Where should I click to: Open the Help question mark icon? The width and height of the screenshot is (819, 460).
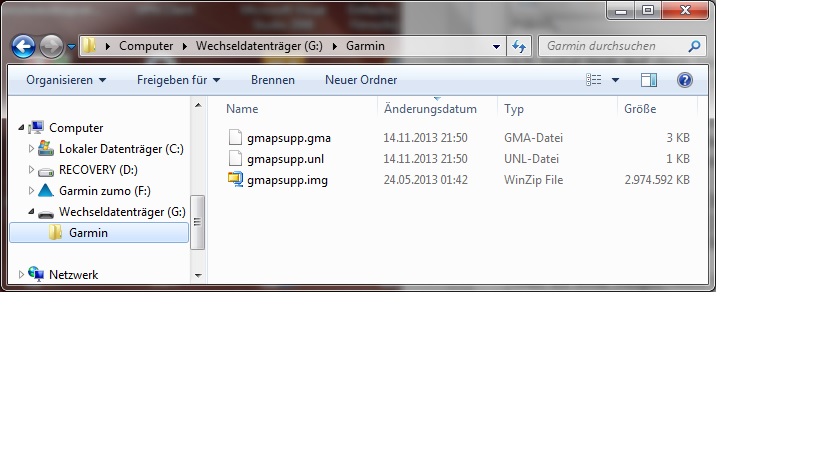pos(685,80)
